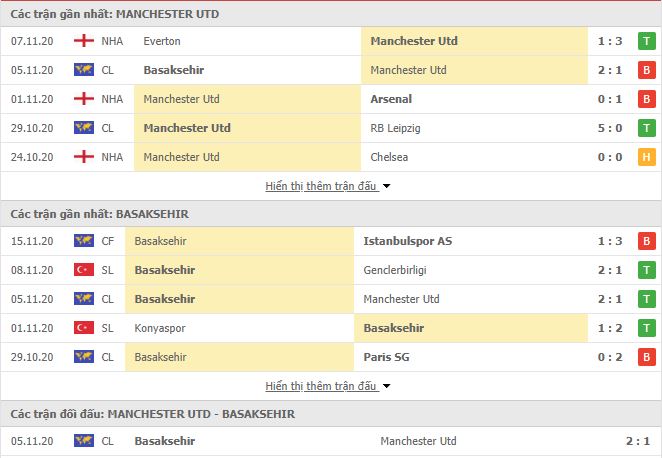
Task: Click the red B badge for Paris SG match
Action: point(646,357)
